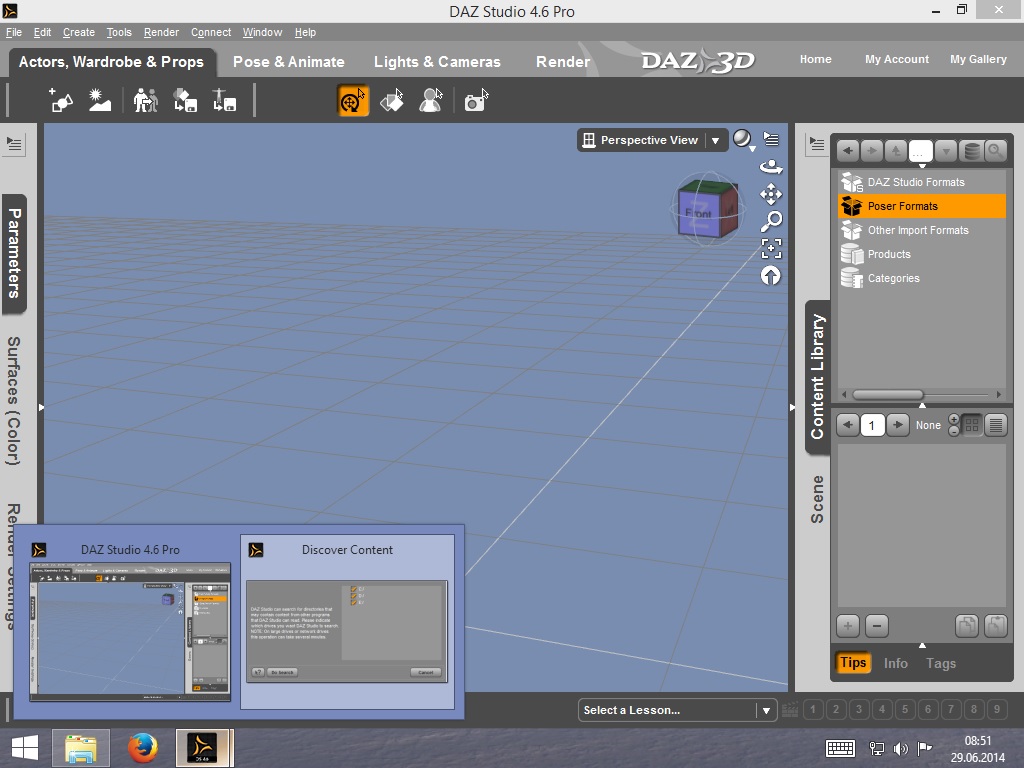Screen dimensions: 1024x768
Task: Click the Home link
Action: (x=816, y=59)
